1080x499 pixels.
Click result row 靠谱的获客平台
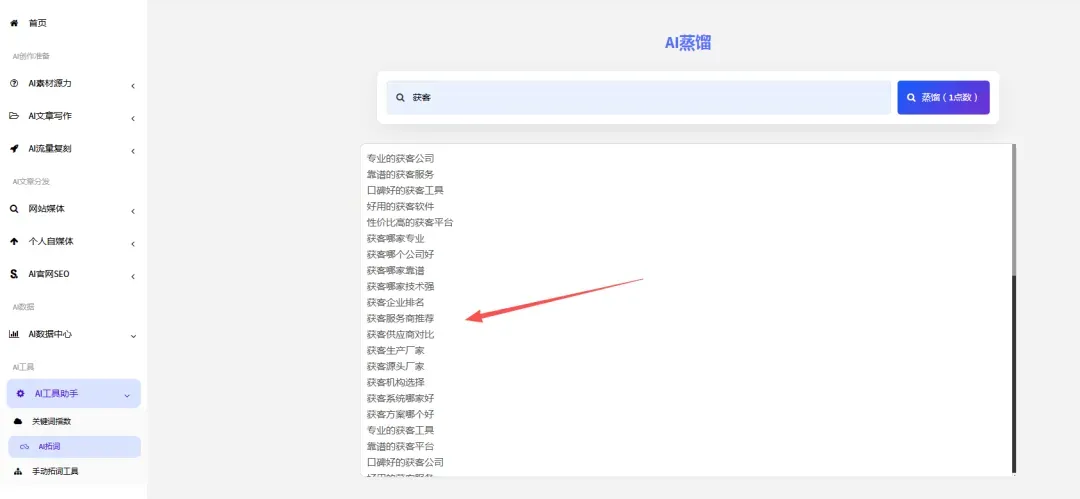[x=400, y=447]
